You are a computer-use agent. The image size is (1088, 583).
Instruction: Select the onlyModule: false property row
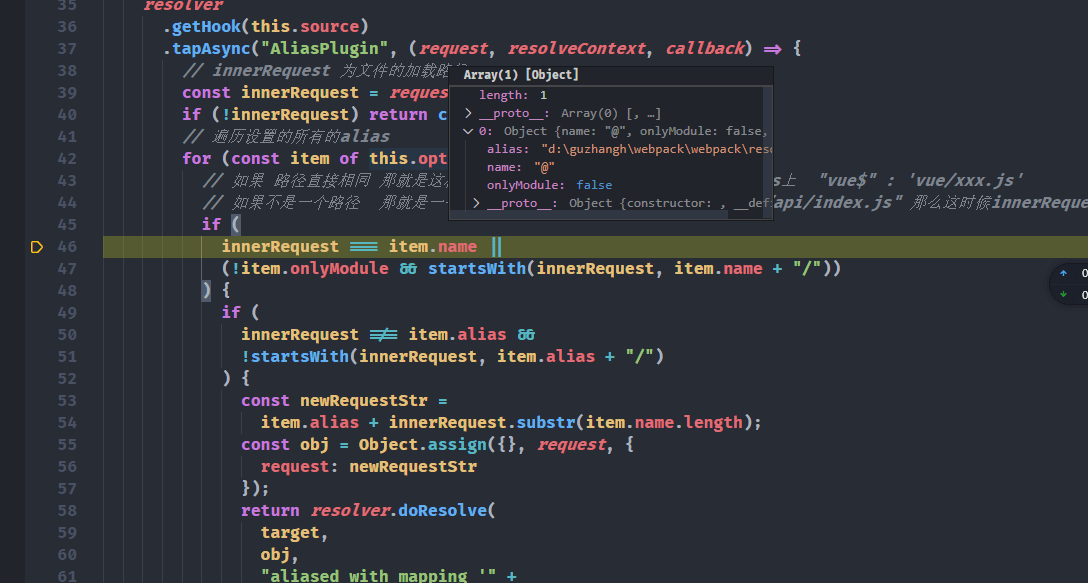(x=548, y=185)
